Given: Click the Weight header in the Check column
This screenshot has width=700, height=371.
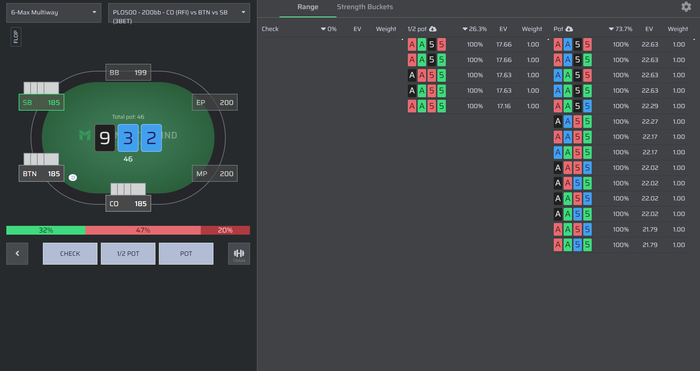Looking at the screenshot, I should coord(386,29).
